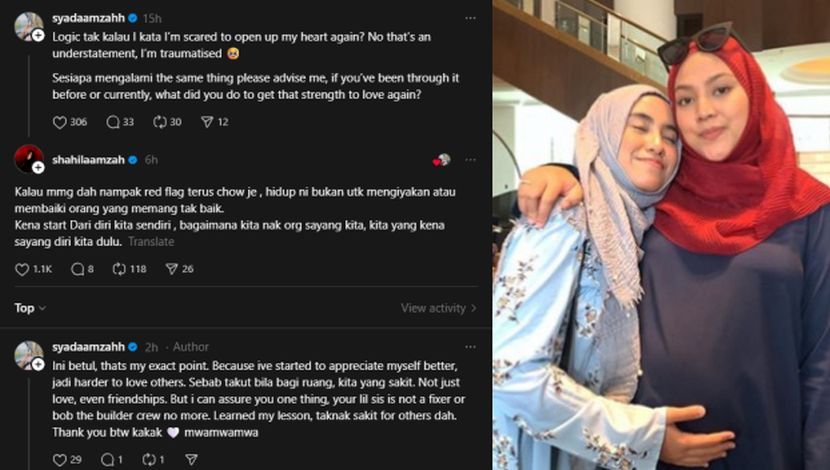
Task: Open comments on shahilaamzah's post with 8 replies
Action: click(78, 269)
